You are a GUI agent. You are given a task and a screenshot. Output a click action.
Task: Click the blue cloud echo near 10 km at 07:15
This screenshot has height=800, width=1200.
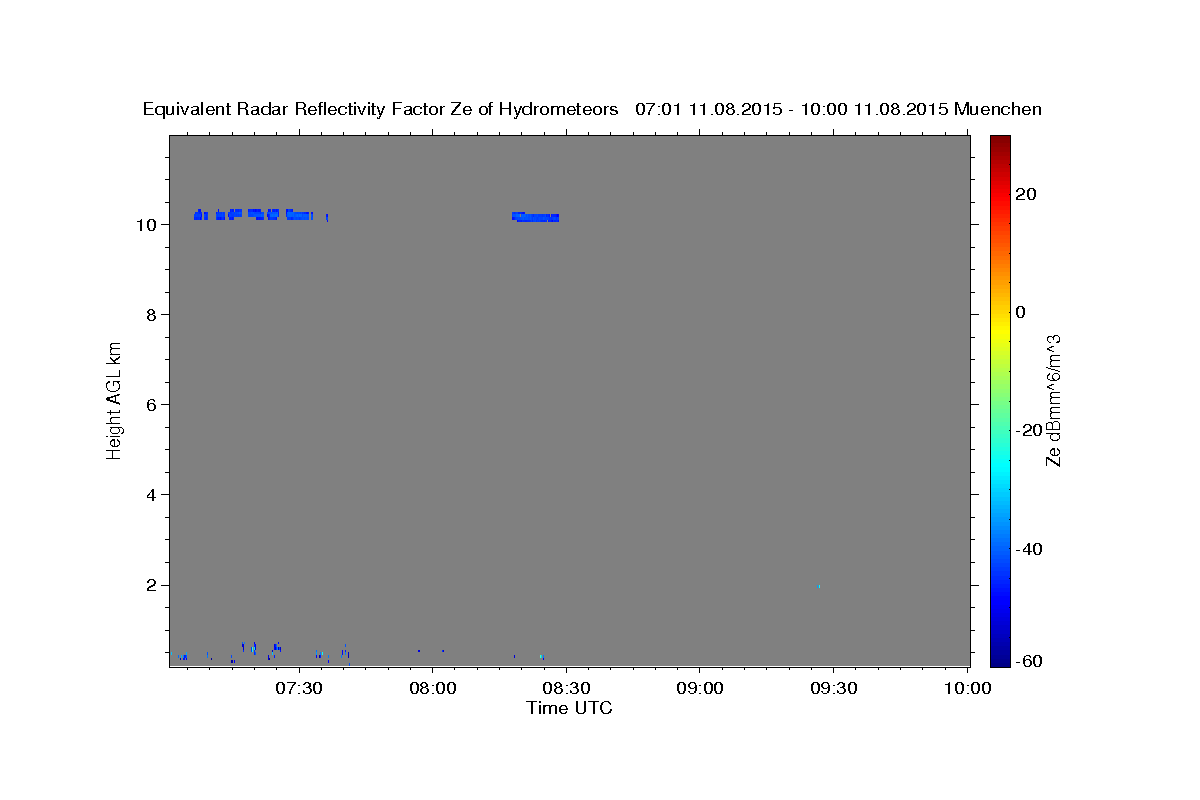tap(255, 214)
